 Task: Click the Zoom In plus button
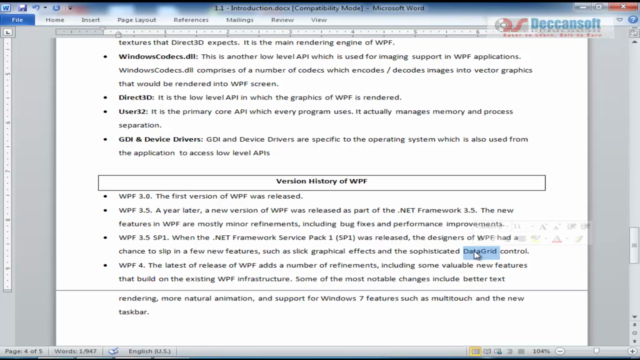click(x=633, y=351)
